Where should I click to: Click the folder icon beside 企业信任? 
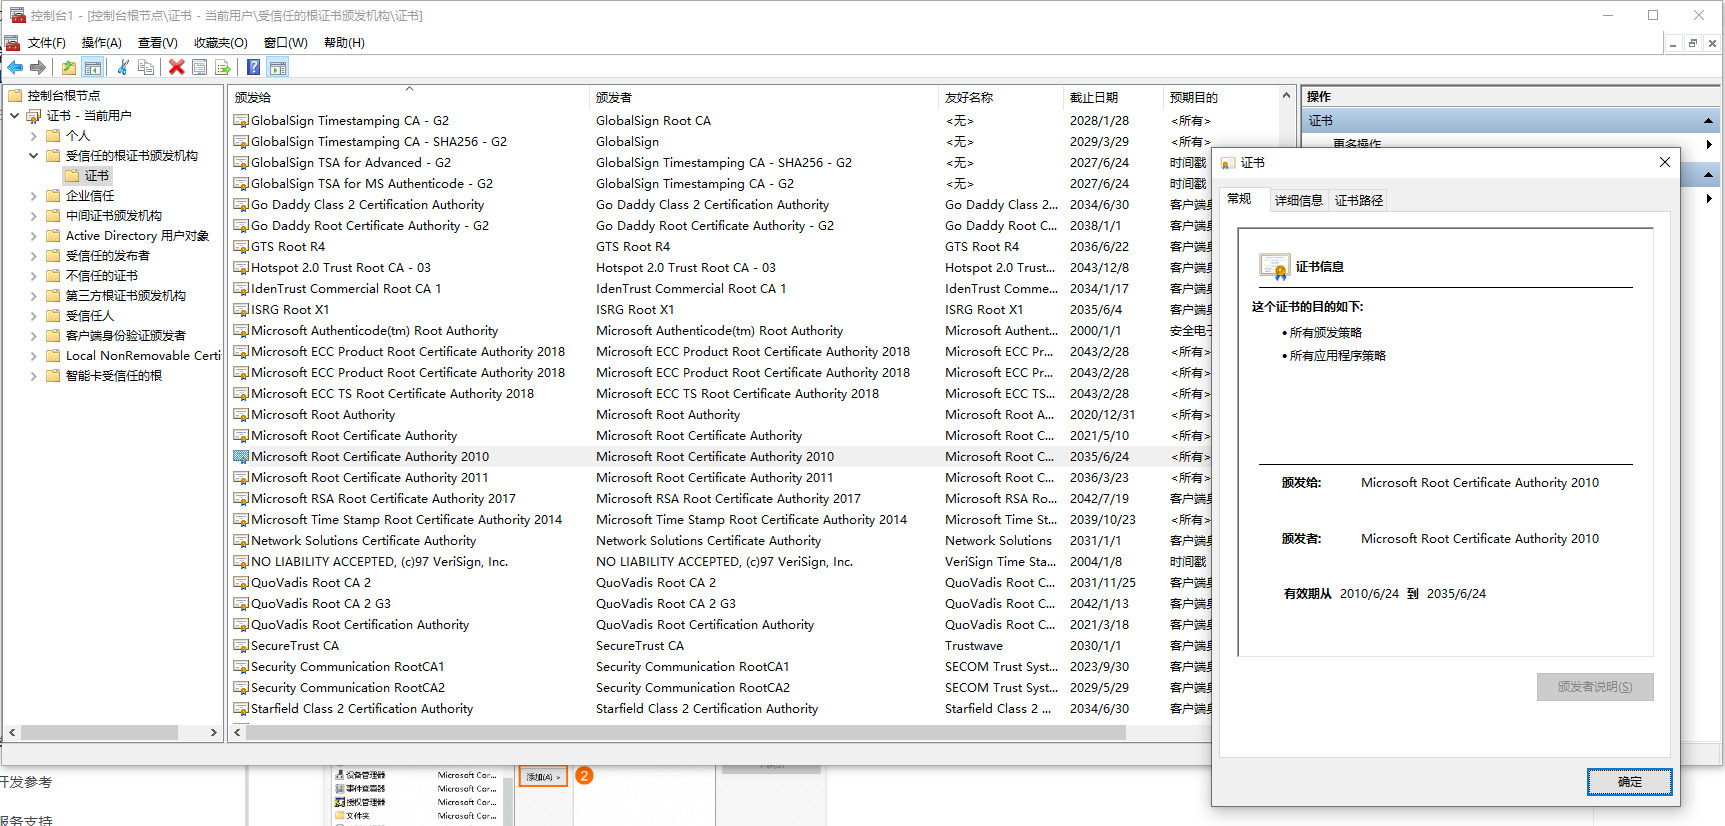tap(53, 195)
